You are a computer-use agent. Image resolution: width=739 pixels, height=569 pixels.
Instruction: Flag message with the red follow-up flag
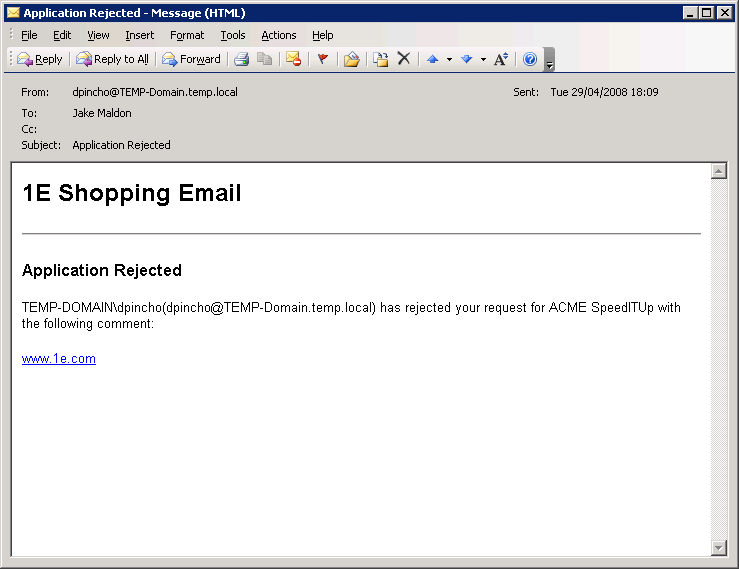pos(322,59)
